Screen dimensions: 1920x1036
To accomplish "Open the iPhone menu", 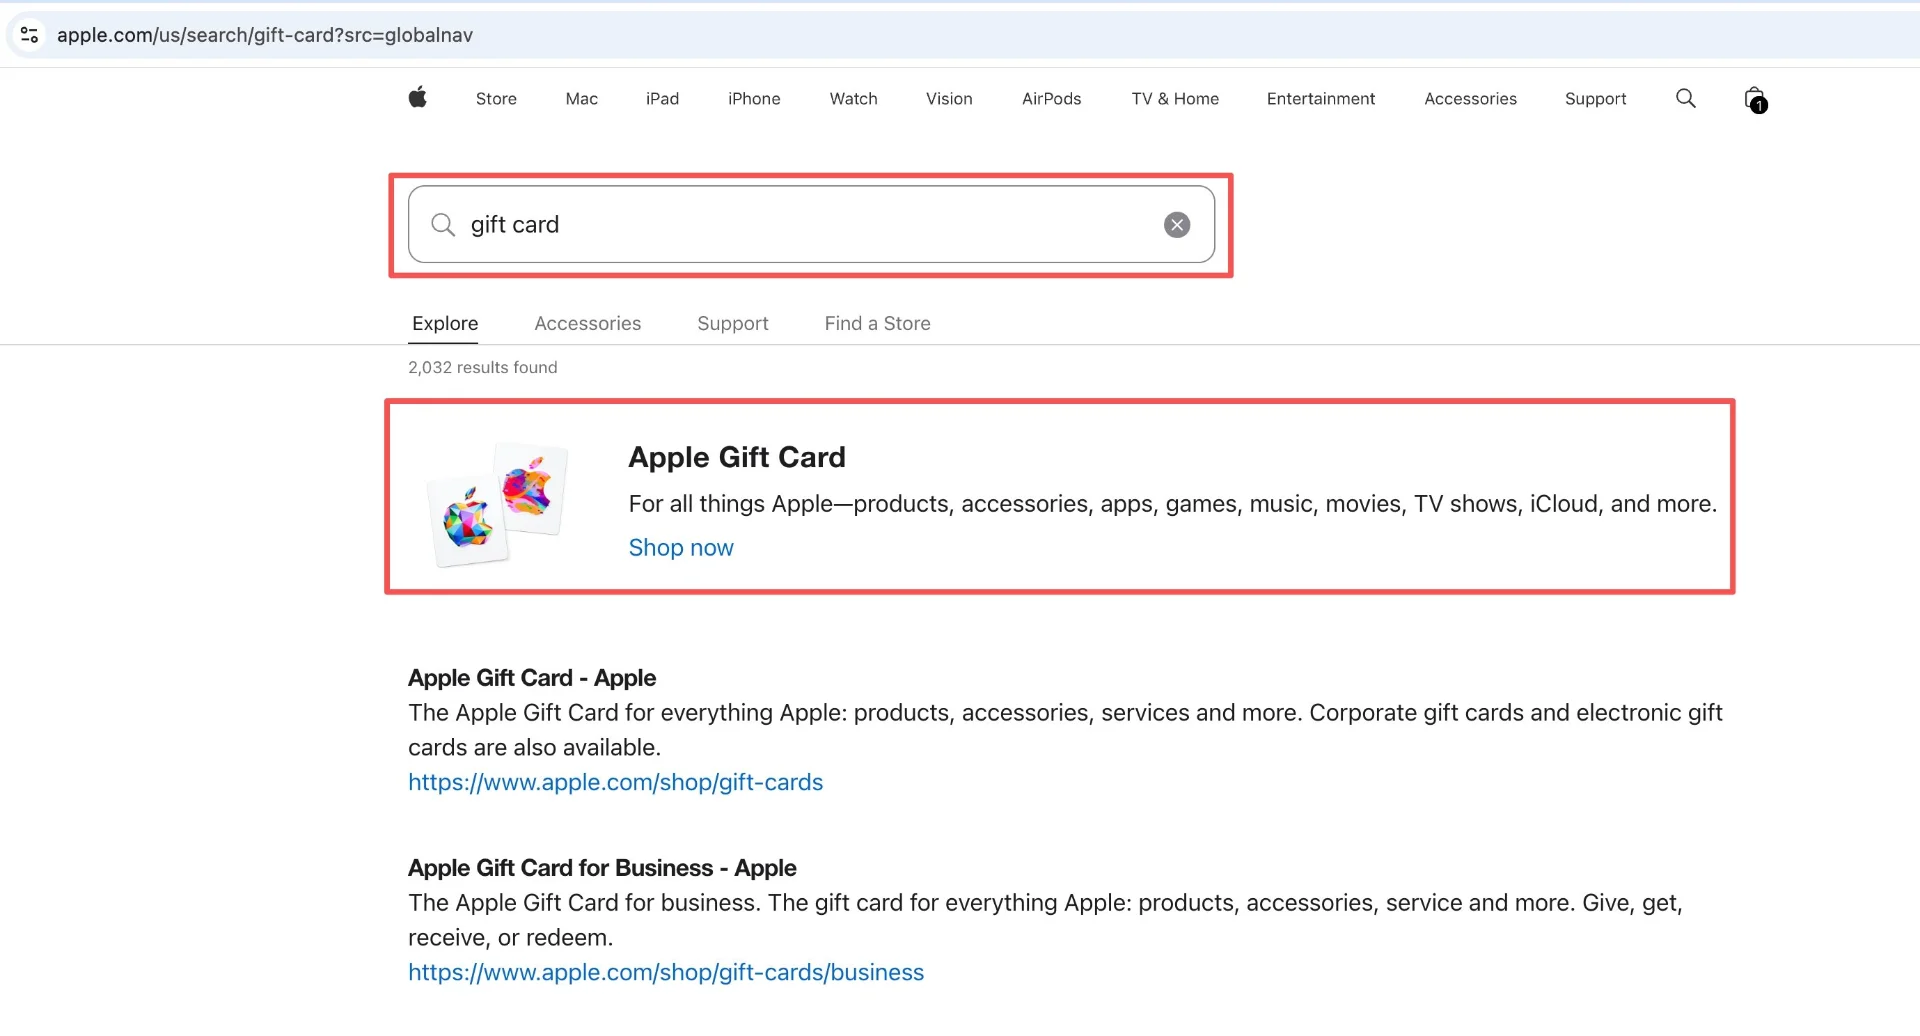I will (754, 99).
